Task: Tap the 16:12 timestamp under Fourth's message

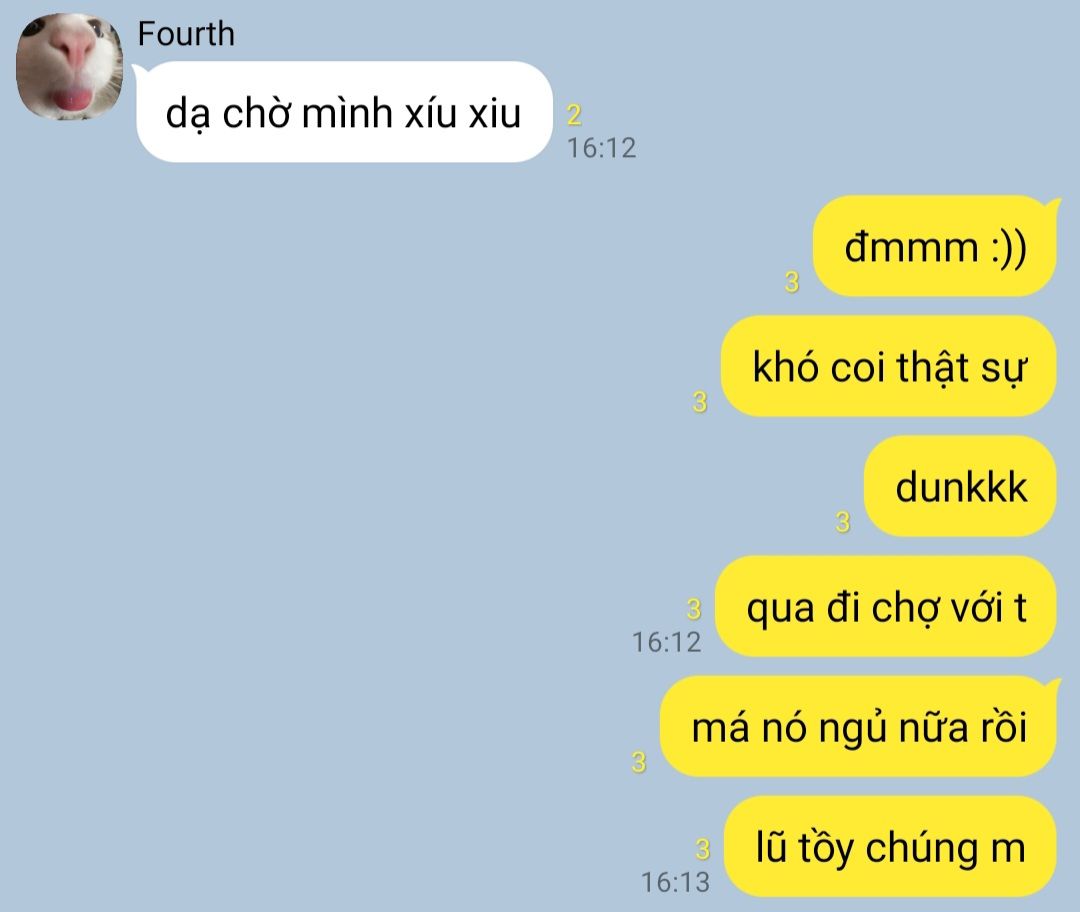Action: point(601,148)
